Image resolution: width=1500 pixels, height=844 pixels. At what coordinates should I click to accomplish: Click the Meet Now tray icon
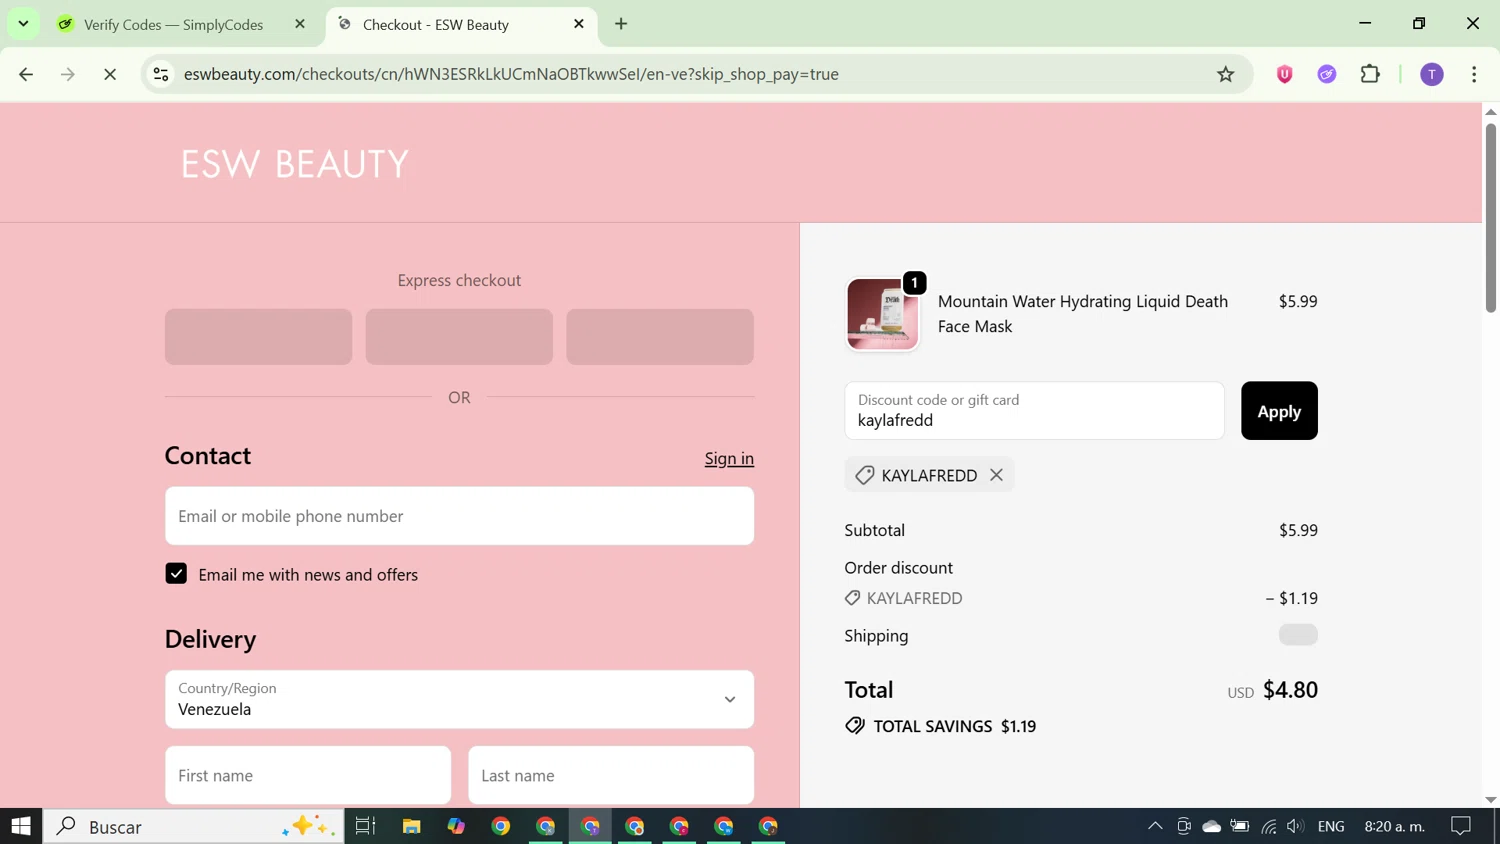point(1184,826)
